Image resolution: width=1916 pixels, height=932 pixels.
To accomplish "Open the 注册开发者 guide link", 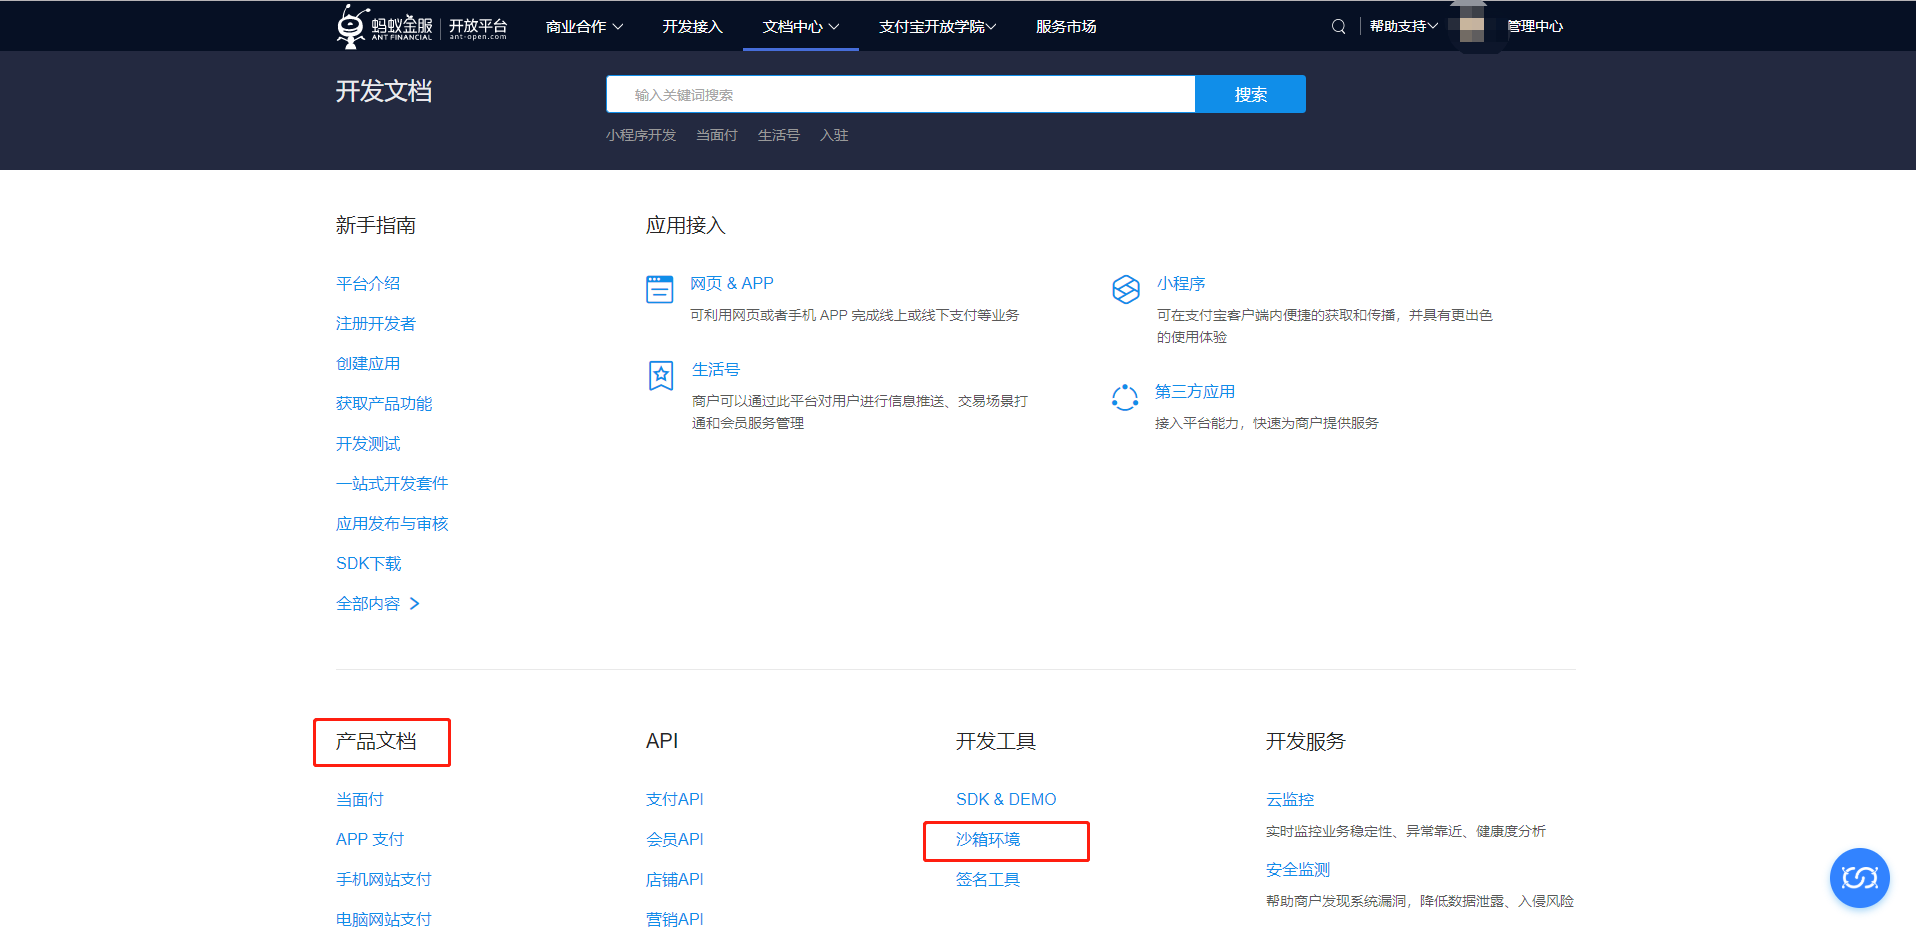I will [376, 324].
